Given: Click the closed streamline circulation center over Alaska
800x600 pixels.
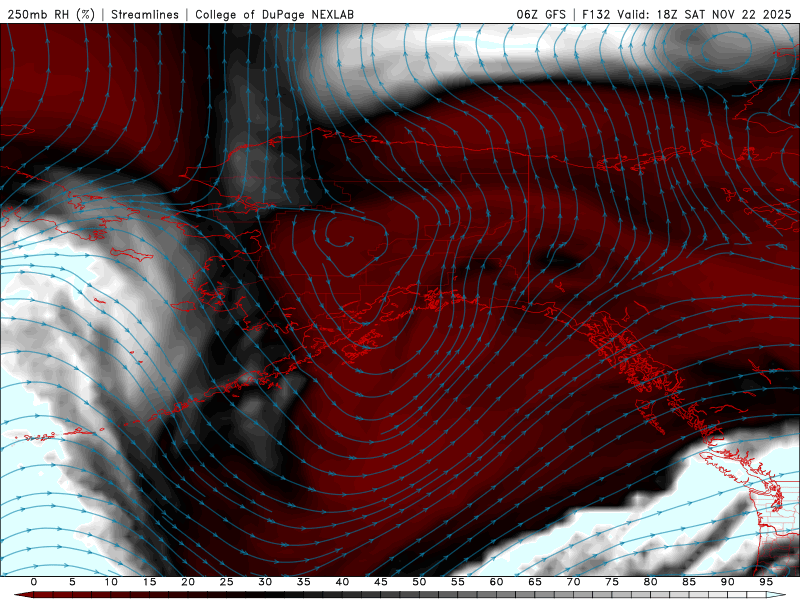Looking at the screenshot, I should coord(345,240).
